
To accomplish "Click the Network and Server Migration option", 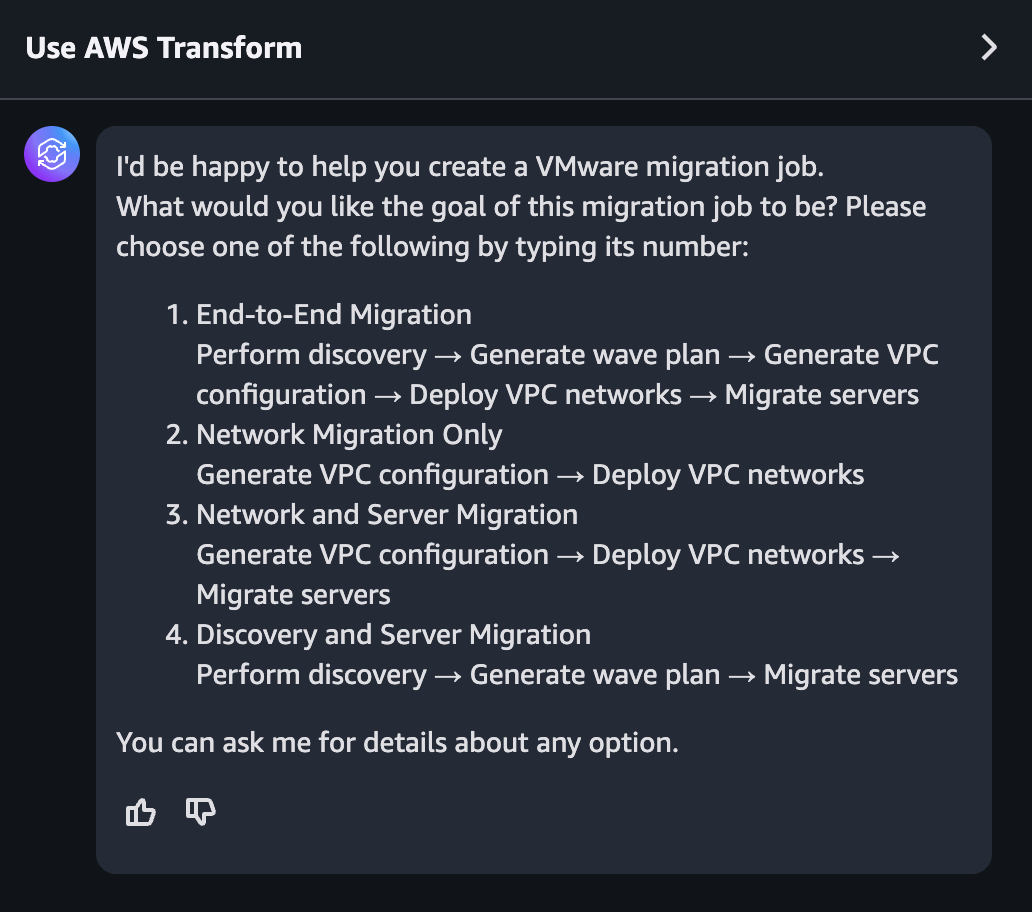I will [388, 514].
